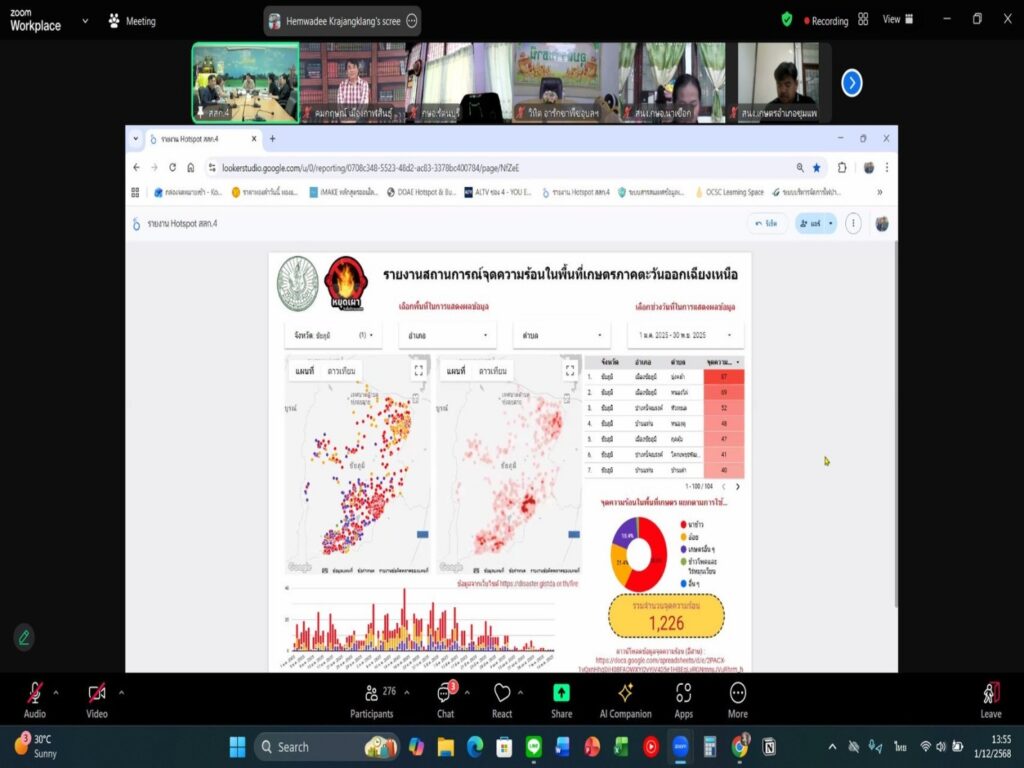The width and height of the screenshot is (1024, 768).
Task: Open the Windows Start menu
Action: click(237, 746)
